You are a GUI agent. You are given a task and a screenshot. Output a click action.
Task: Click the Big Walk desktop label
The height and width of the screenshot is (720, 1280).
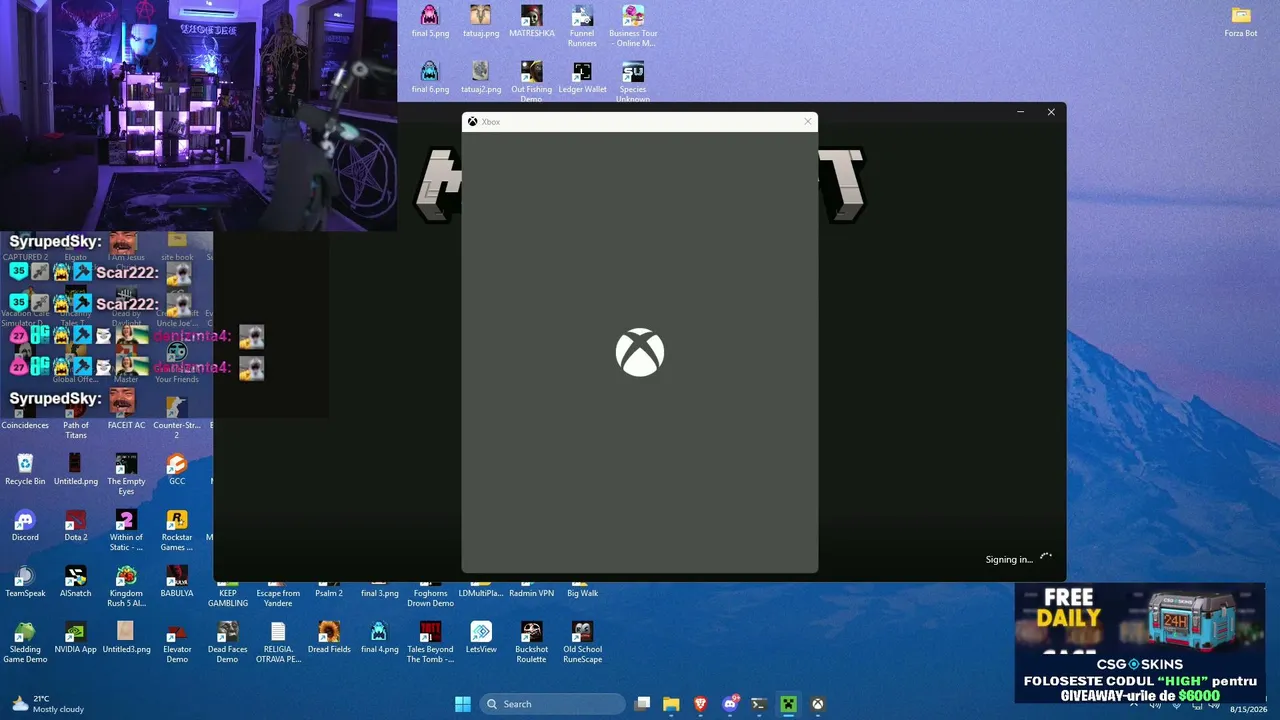pyautogui.click(x=582, y=593)
